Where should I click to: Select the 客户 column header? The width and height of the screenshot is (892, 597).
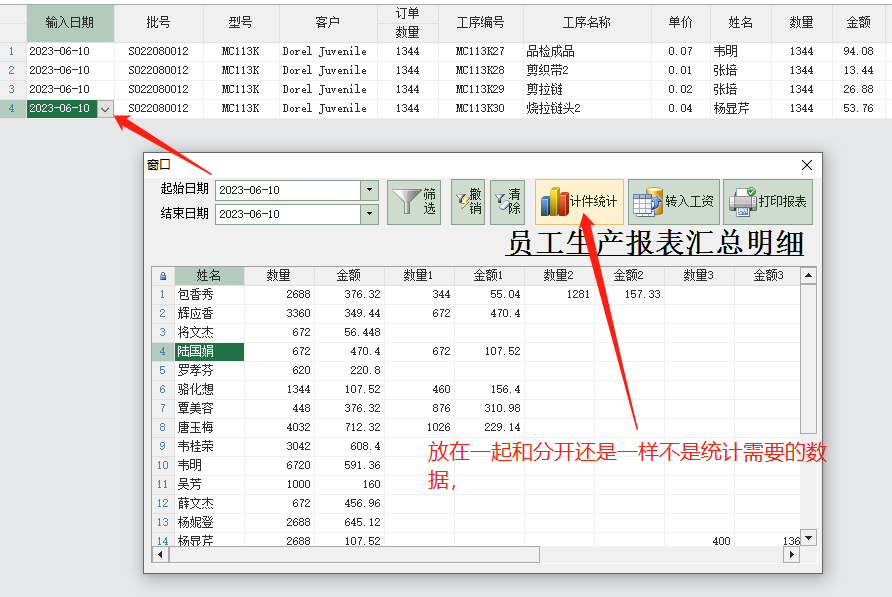pyautogui.click(x=328, y=23)
